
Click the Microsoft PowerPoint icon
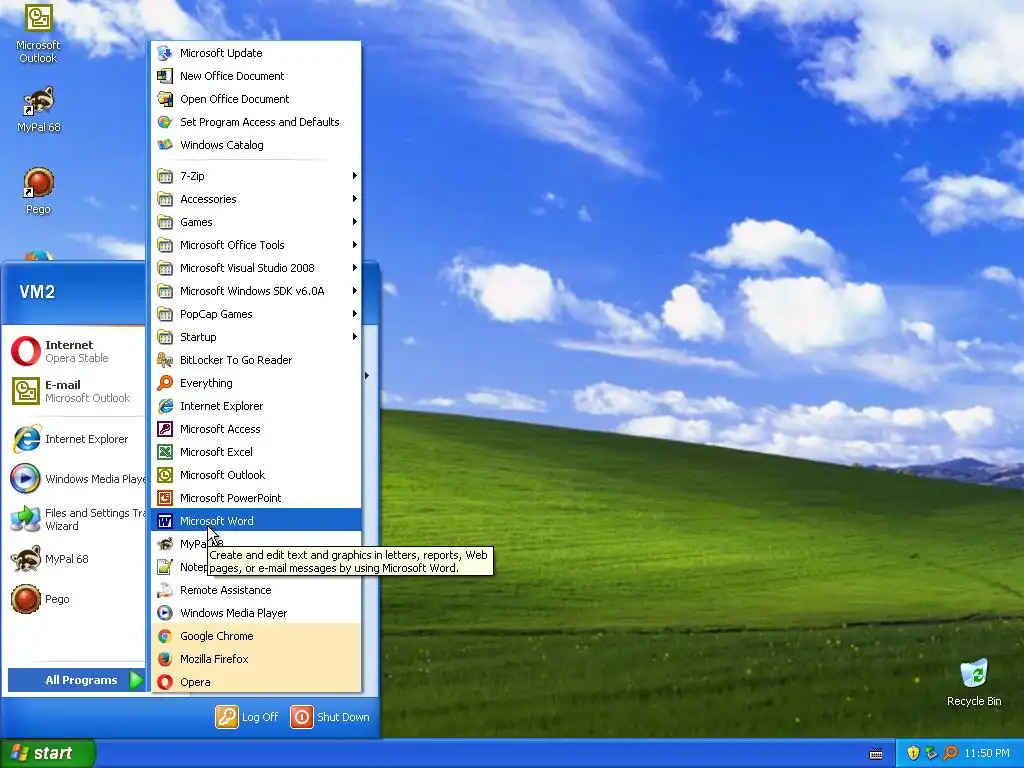tap(165, 498)
